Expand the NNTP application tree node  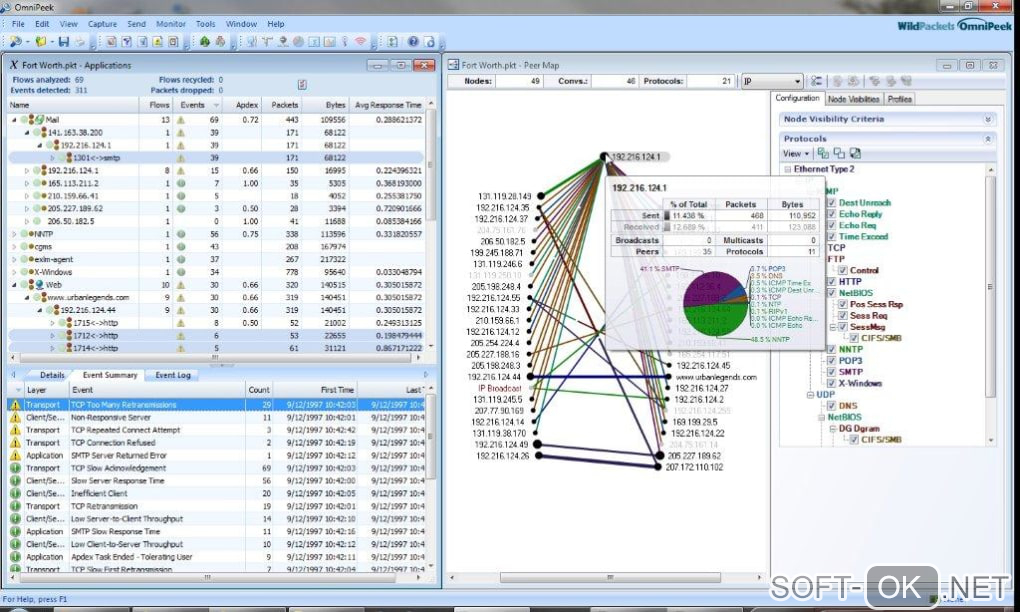(x=14, y=234)
